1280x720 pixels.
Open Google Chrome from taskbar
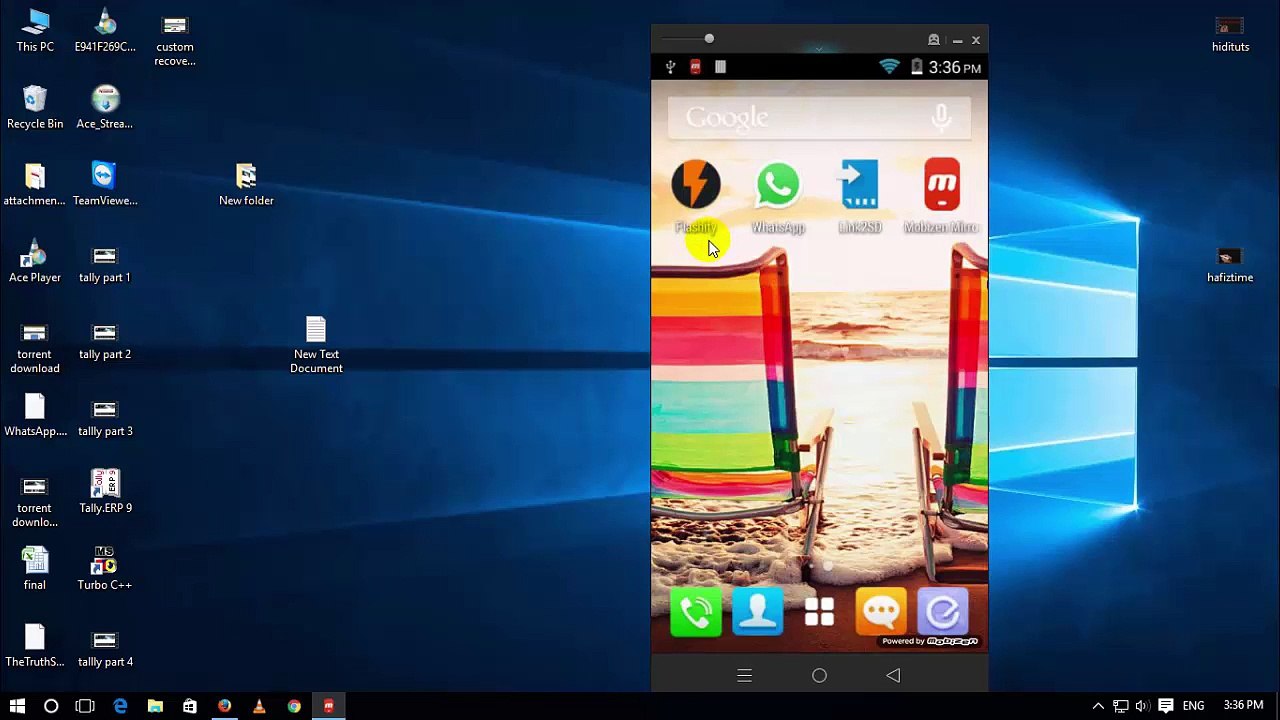pos(294,706)
